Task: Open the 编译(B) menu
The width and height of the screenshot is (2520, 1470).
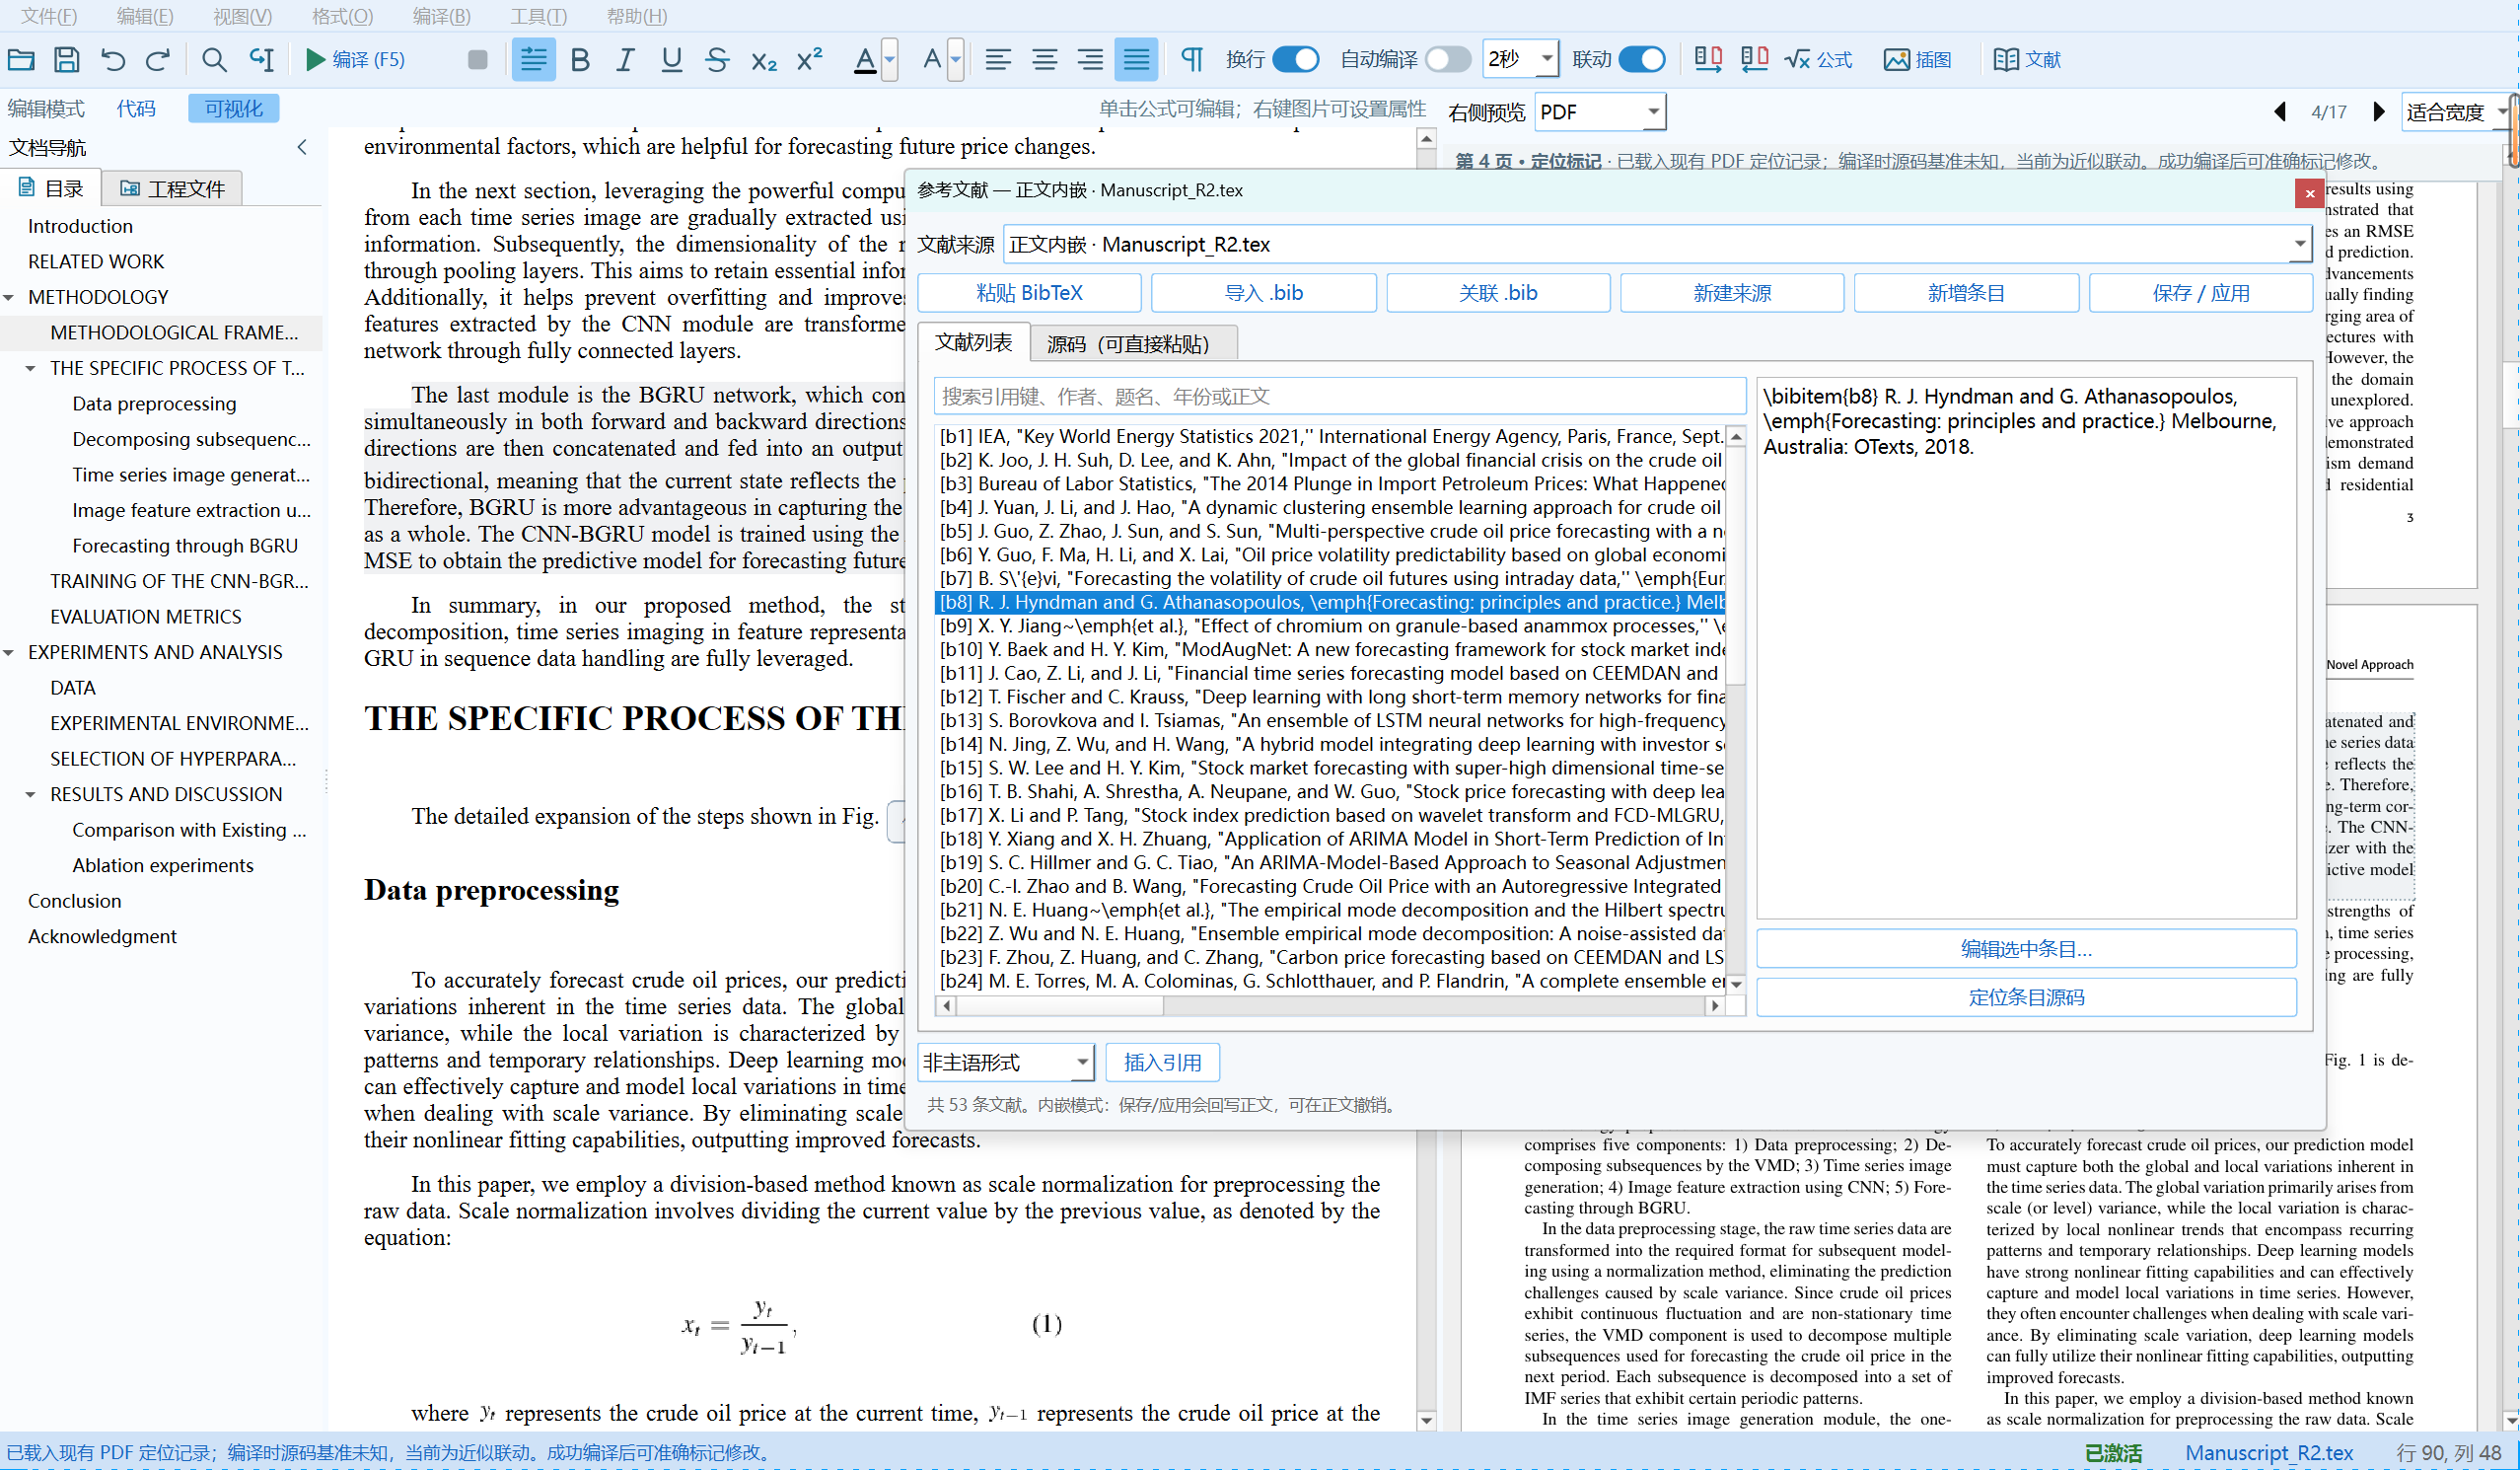Action: pos(441,16)
